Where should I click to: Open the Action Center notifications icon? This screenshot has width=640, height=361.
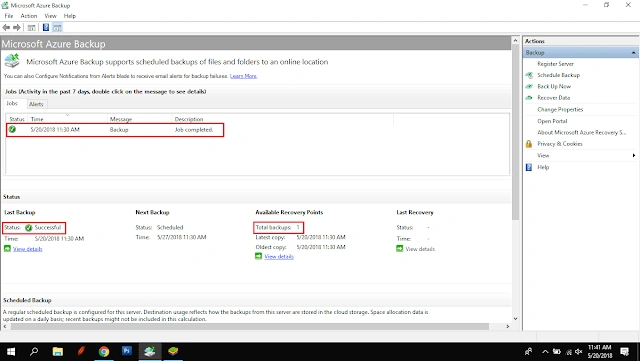click(x=624, y=351)
